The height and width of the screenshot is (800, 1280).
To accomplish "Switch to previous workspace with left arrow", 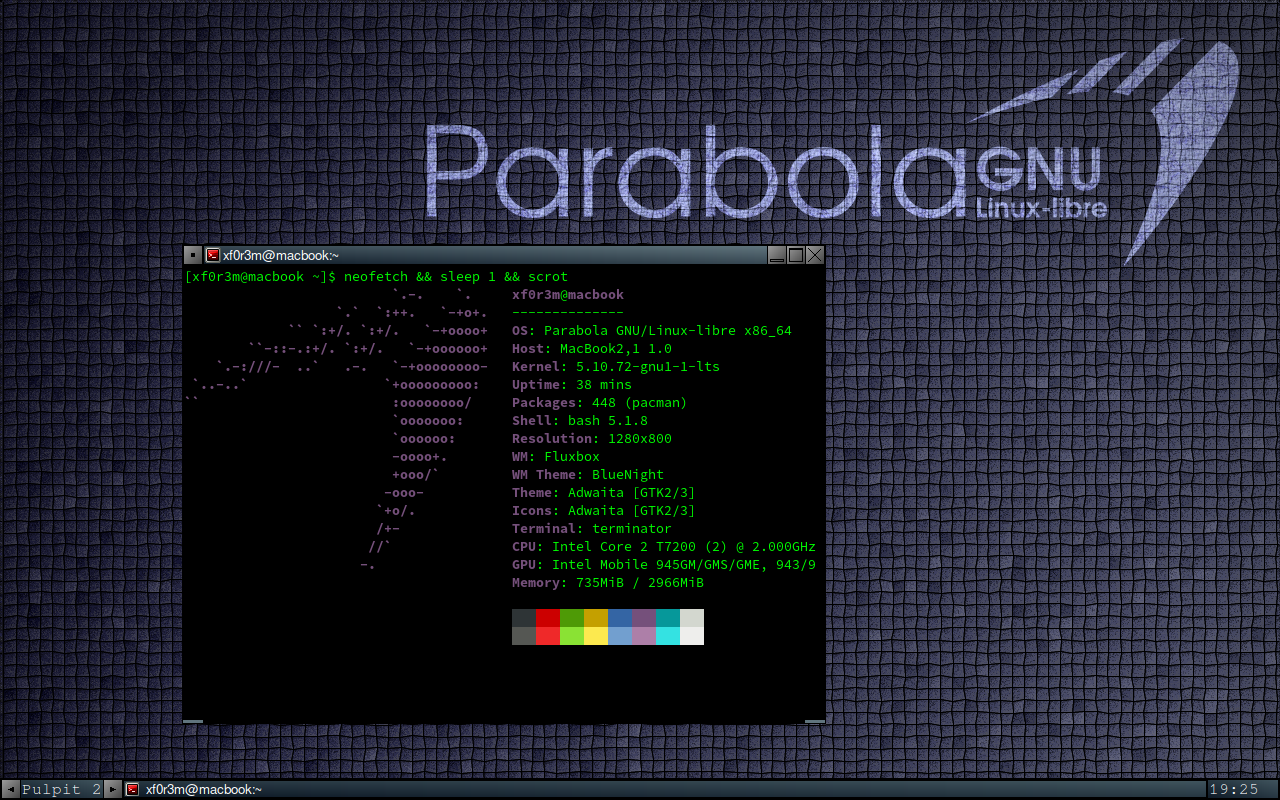I will (x=10, y=789).
